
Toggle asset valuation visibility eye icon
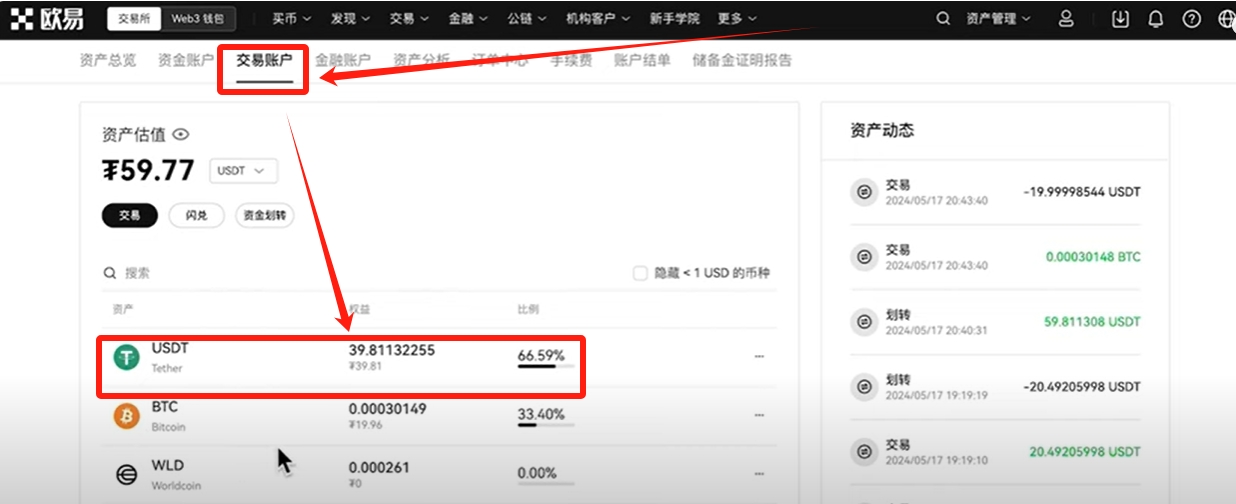tap(181, 134)
